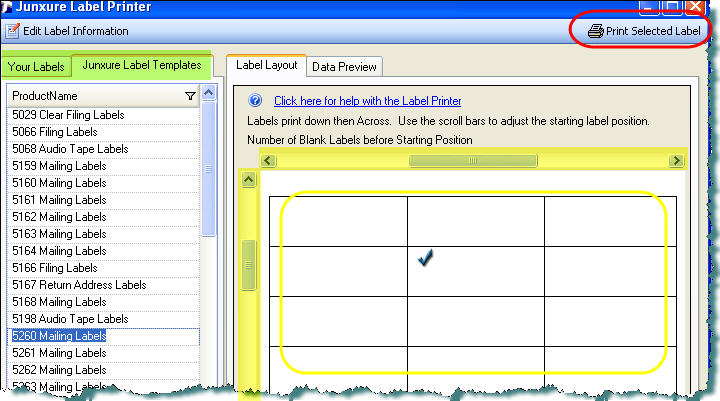Click the printer icon in the toolbar
Screen dimensions: 720x401
click(x=596, y=31)
